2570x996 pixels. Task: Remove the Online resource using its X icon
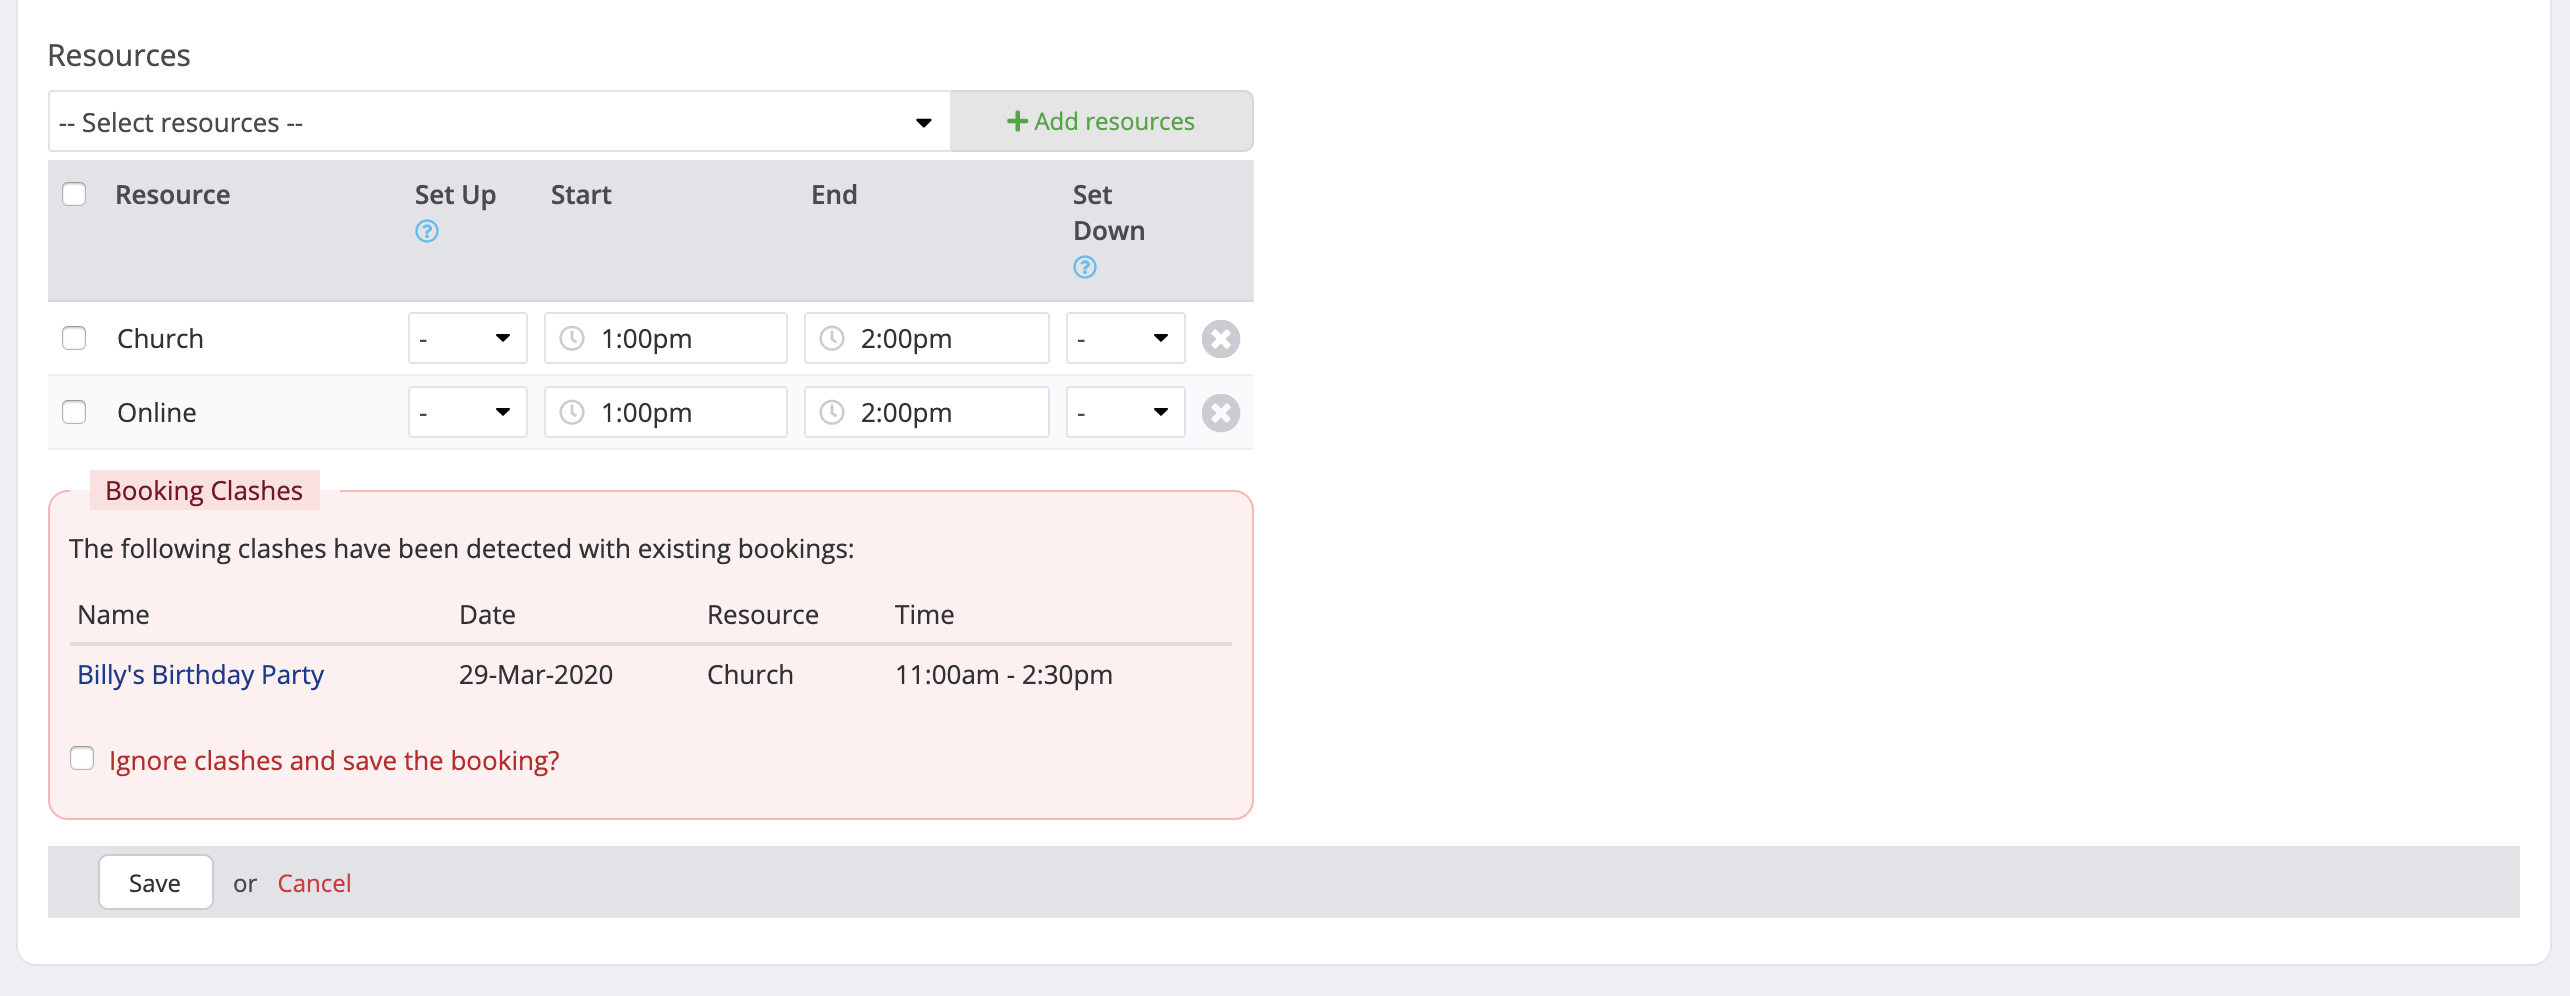pyautogui.click(x=1220, y=412)
